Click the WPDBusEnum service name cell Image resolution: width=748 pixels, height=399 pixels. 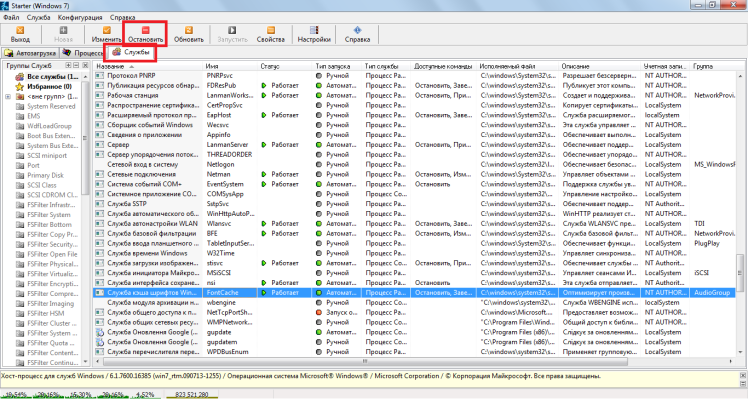click(228, 352)
